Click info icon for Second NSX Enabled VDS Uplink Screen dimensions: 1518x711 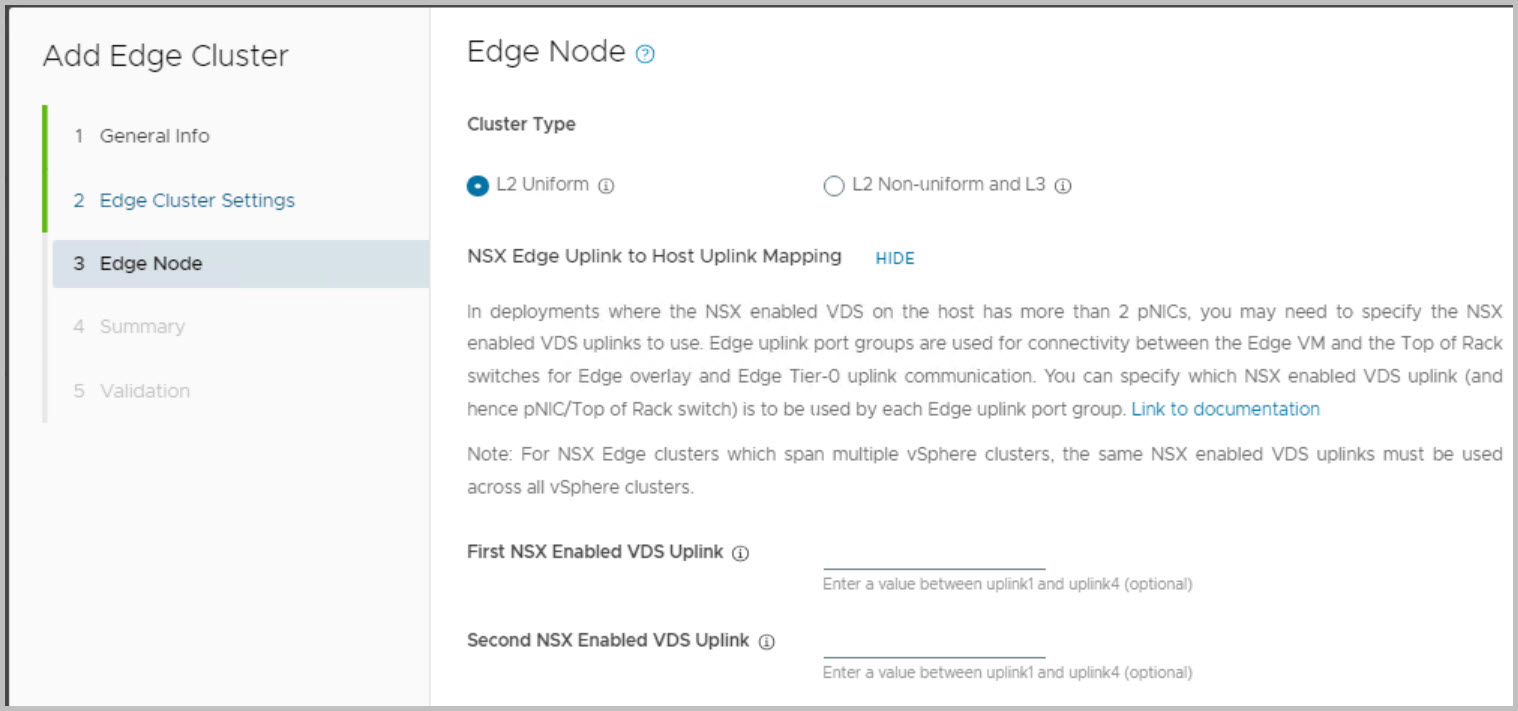767,642
